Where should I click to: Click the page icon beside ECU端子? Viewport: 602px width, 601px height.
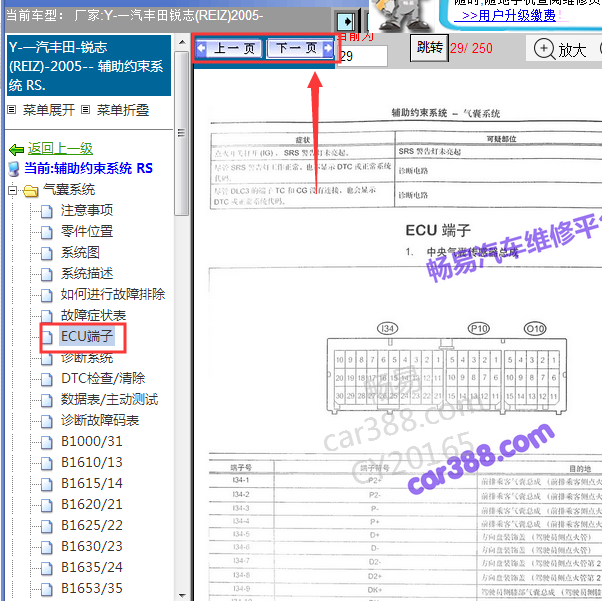click(x=47, y=337)
